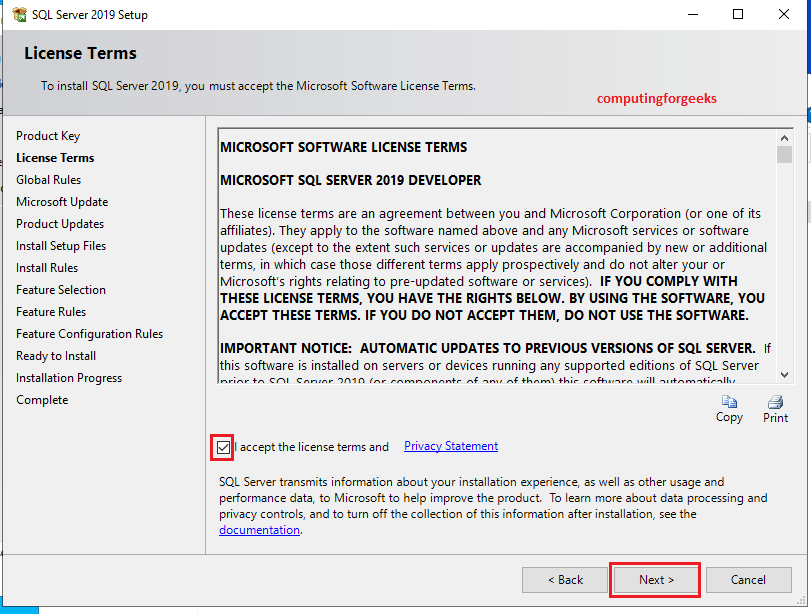Open the documentation link
Screen dimensions: 811x614
(259, 529)
